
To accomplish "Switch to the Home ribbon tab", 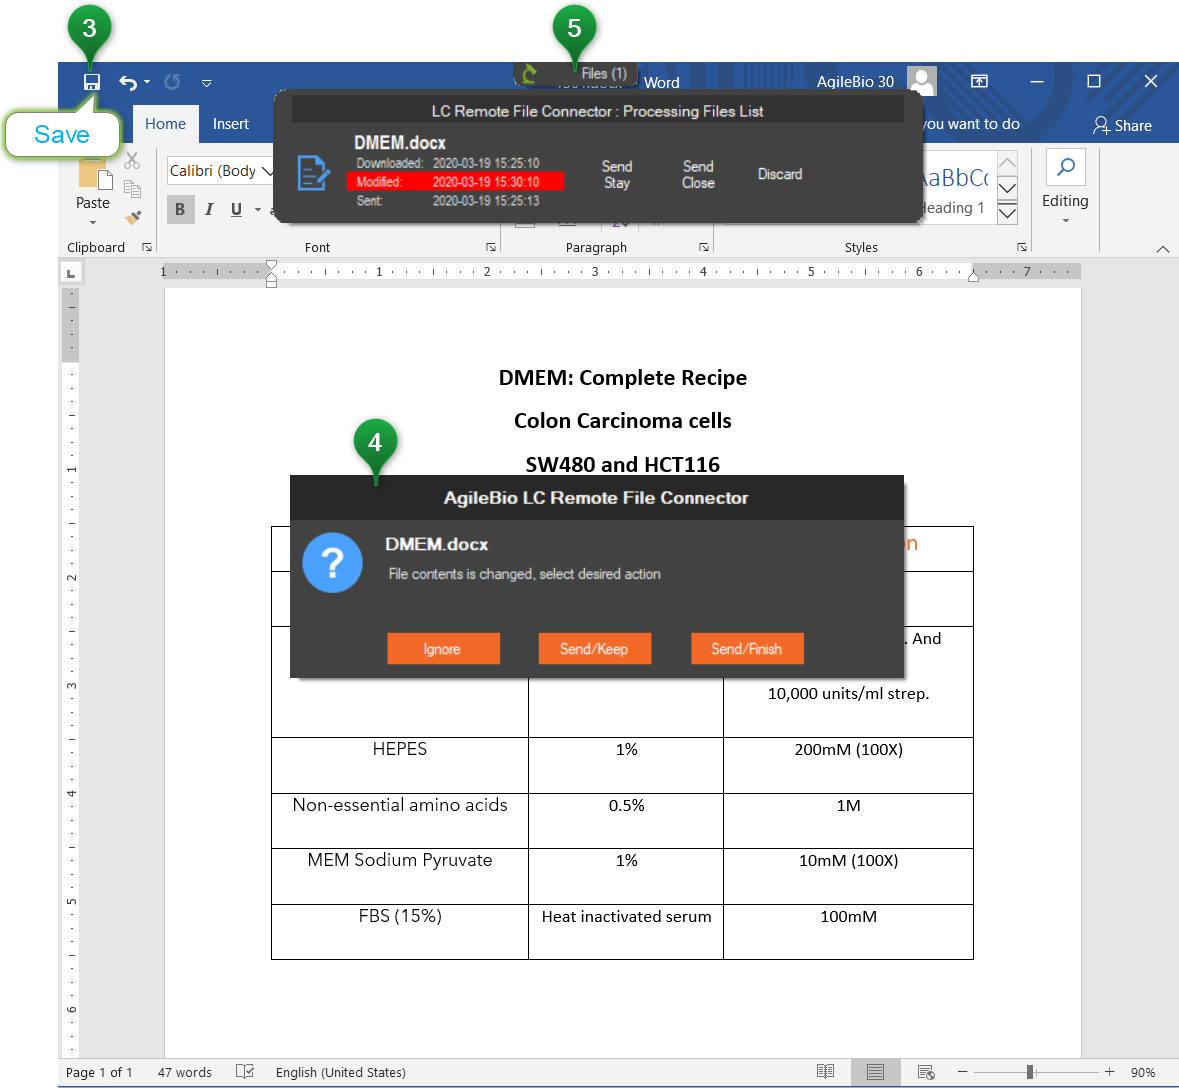I will pos(165,124).
